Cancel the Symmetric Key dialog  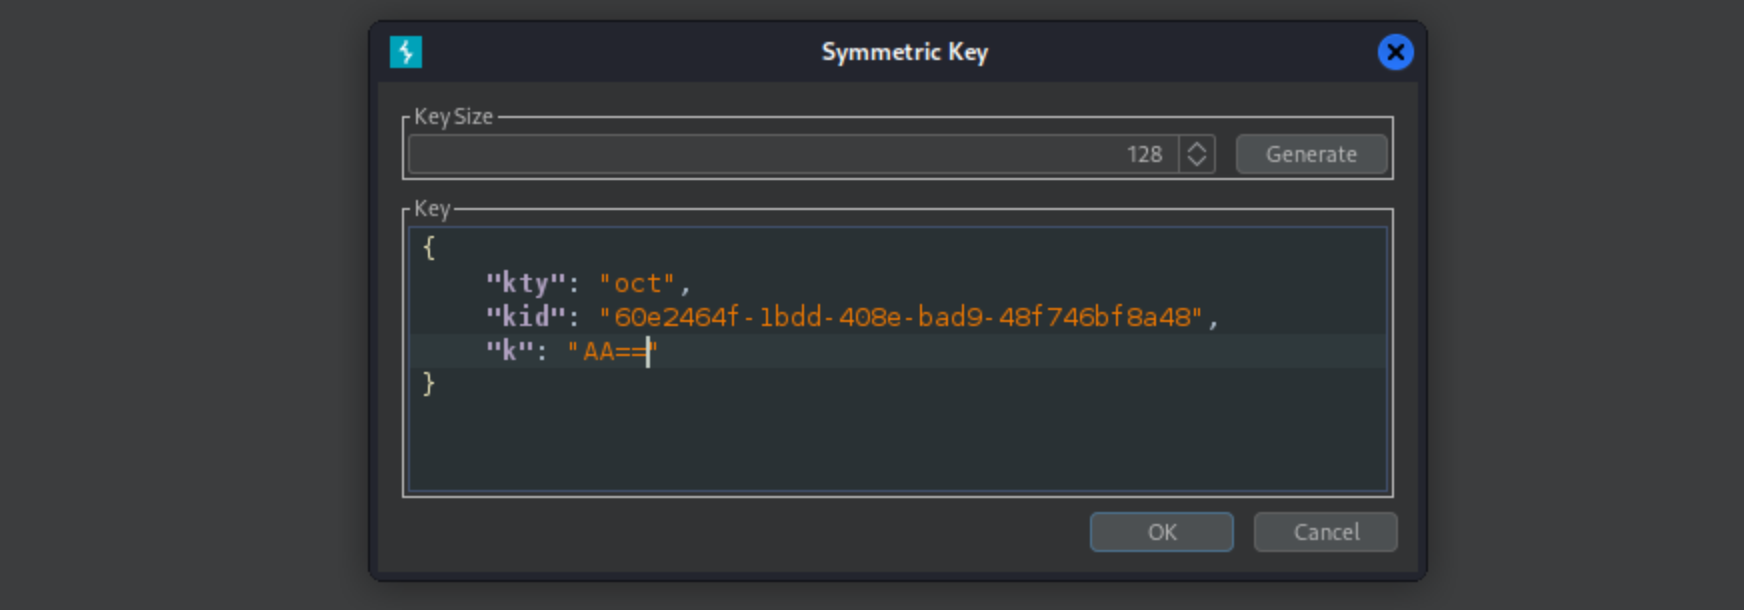pyautogui.click(x=1325, y=532)
